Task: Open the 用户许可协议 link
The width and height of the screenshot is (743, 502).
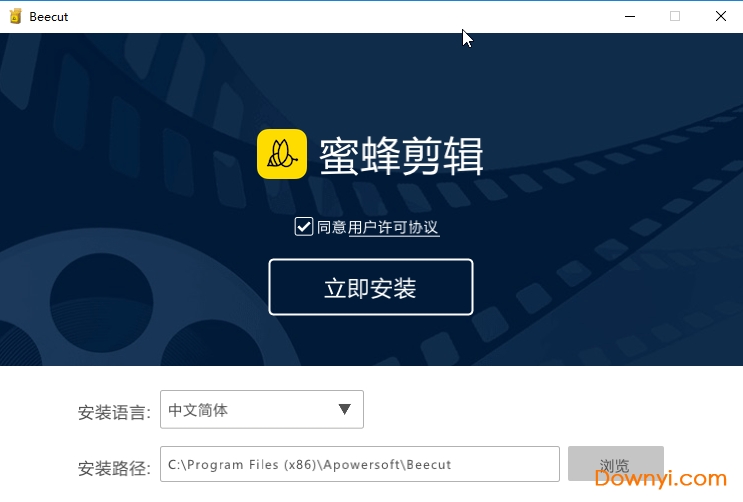Action: 393,227
